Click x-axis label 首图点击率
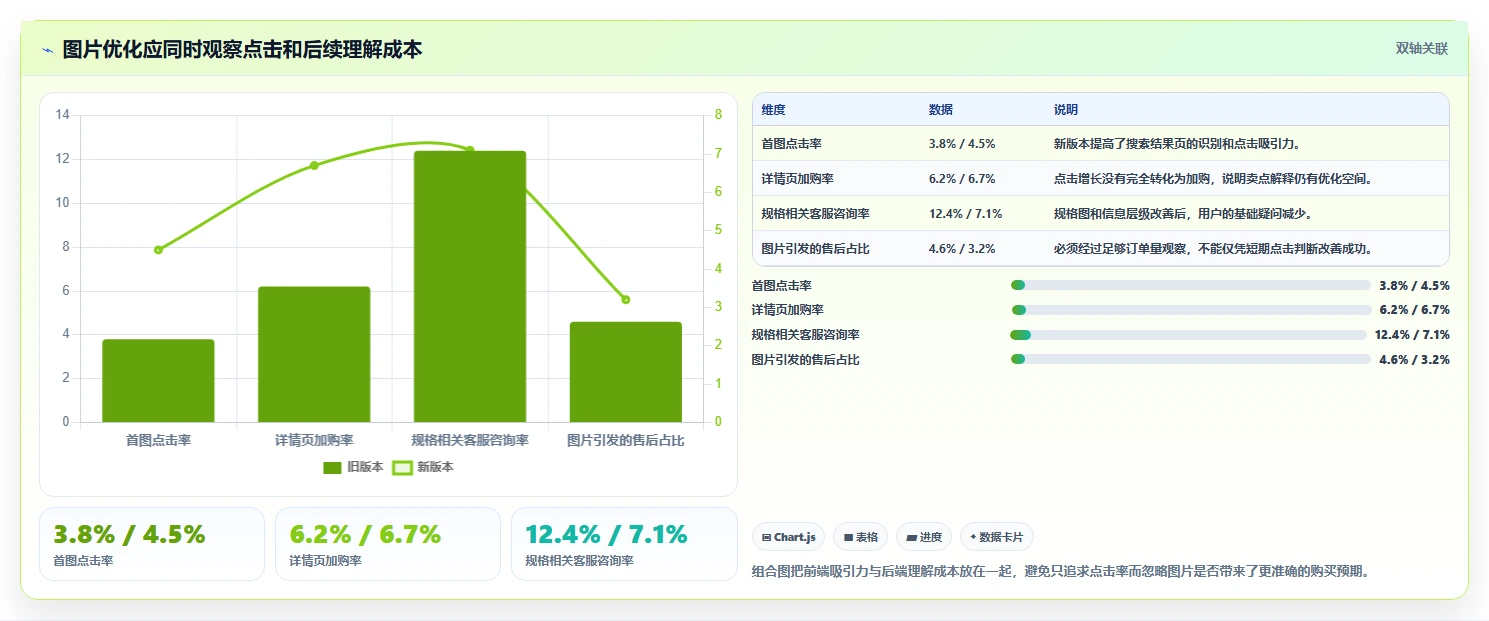 (x=158, y=440)
